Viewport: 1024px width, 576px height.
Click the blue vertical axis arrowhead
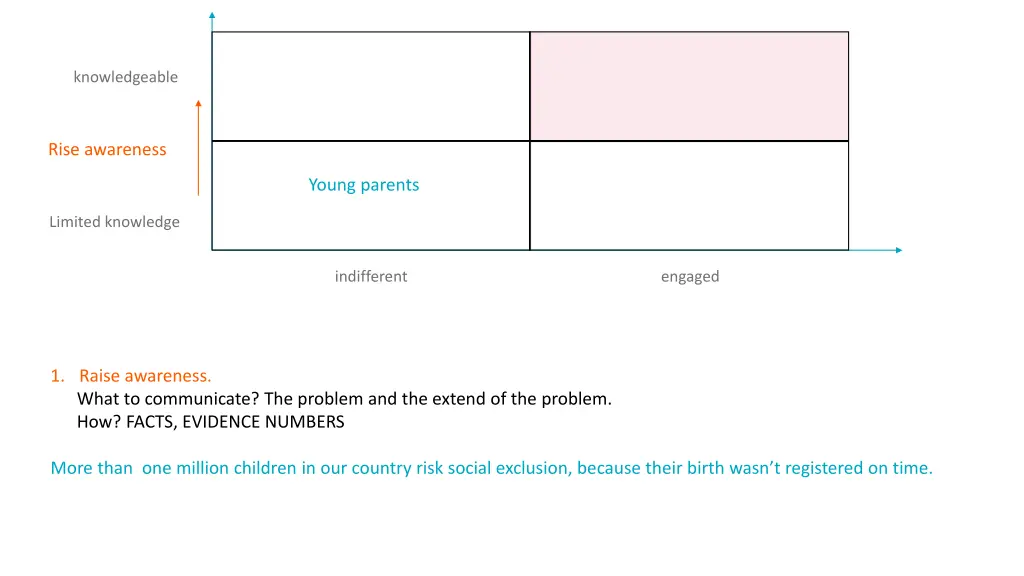point(212,15)
